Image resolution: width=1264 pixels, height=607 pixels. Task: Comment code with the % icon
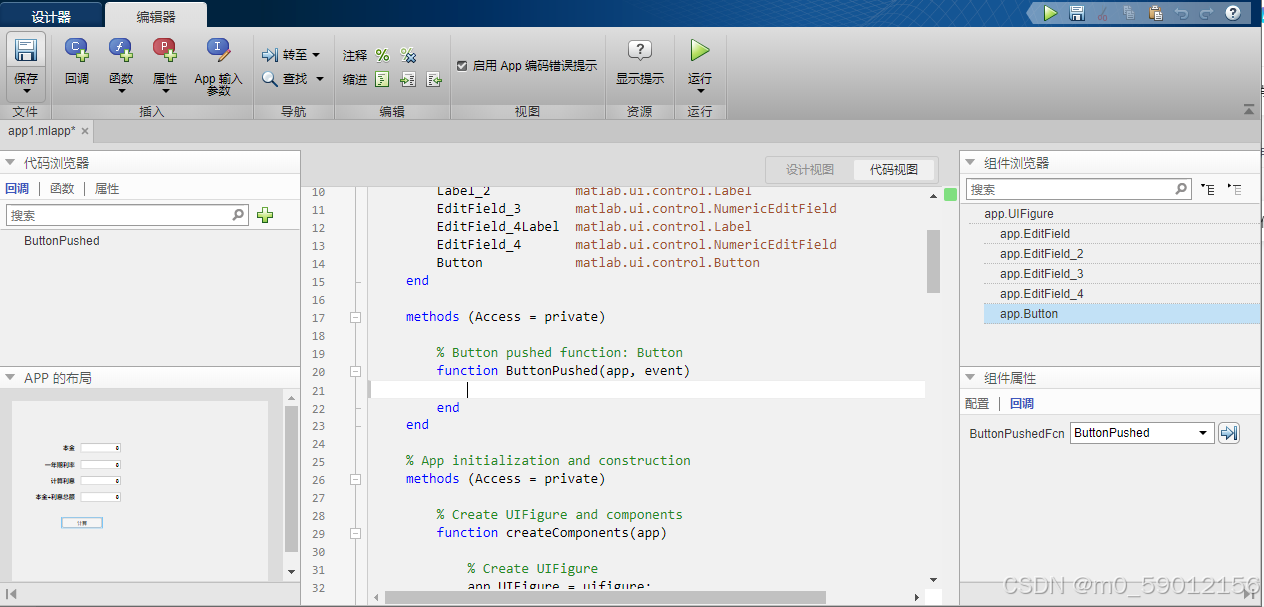pyautogui.click(x=384, y=55)
